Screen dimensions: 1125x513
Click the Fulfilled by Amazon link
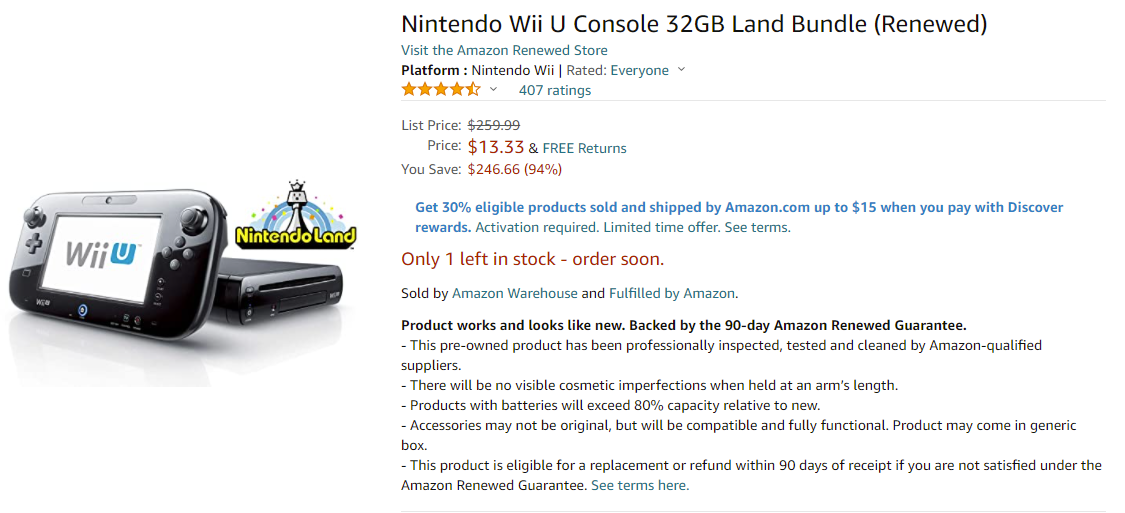click(672, 293)
